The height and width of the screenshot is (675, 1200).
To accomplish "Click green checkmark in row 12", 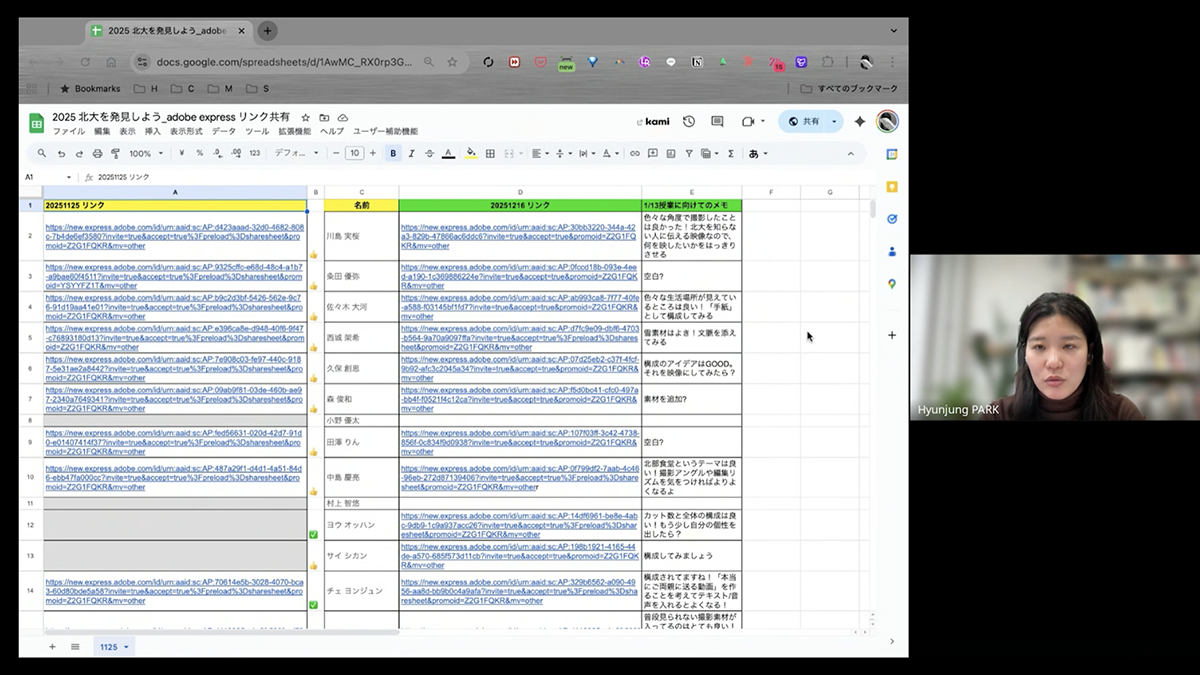I will [313, 535].
